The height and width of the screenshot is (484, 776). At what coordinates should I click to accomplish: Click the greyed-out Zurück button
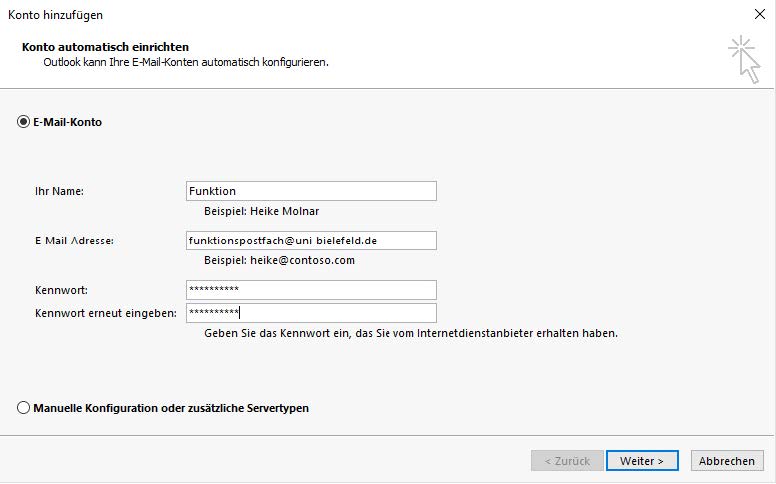click(x=567, y=461)
